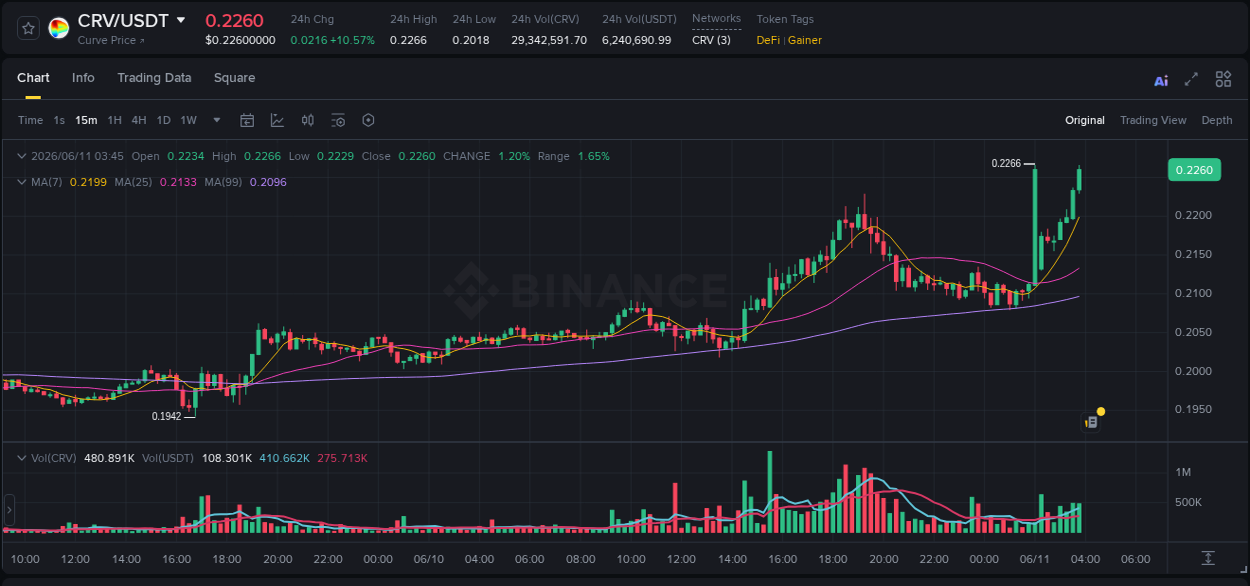Open the Info tab
The height and width of the screenshot is (586, 1250).
click(x=83, y=78)
